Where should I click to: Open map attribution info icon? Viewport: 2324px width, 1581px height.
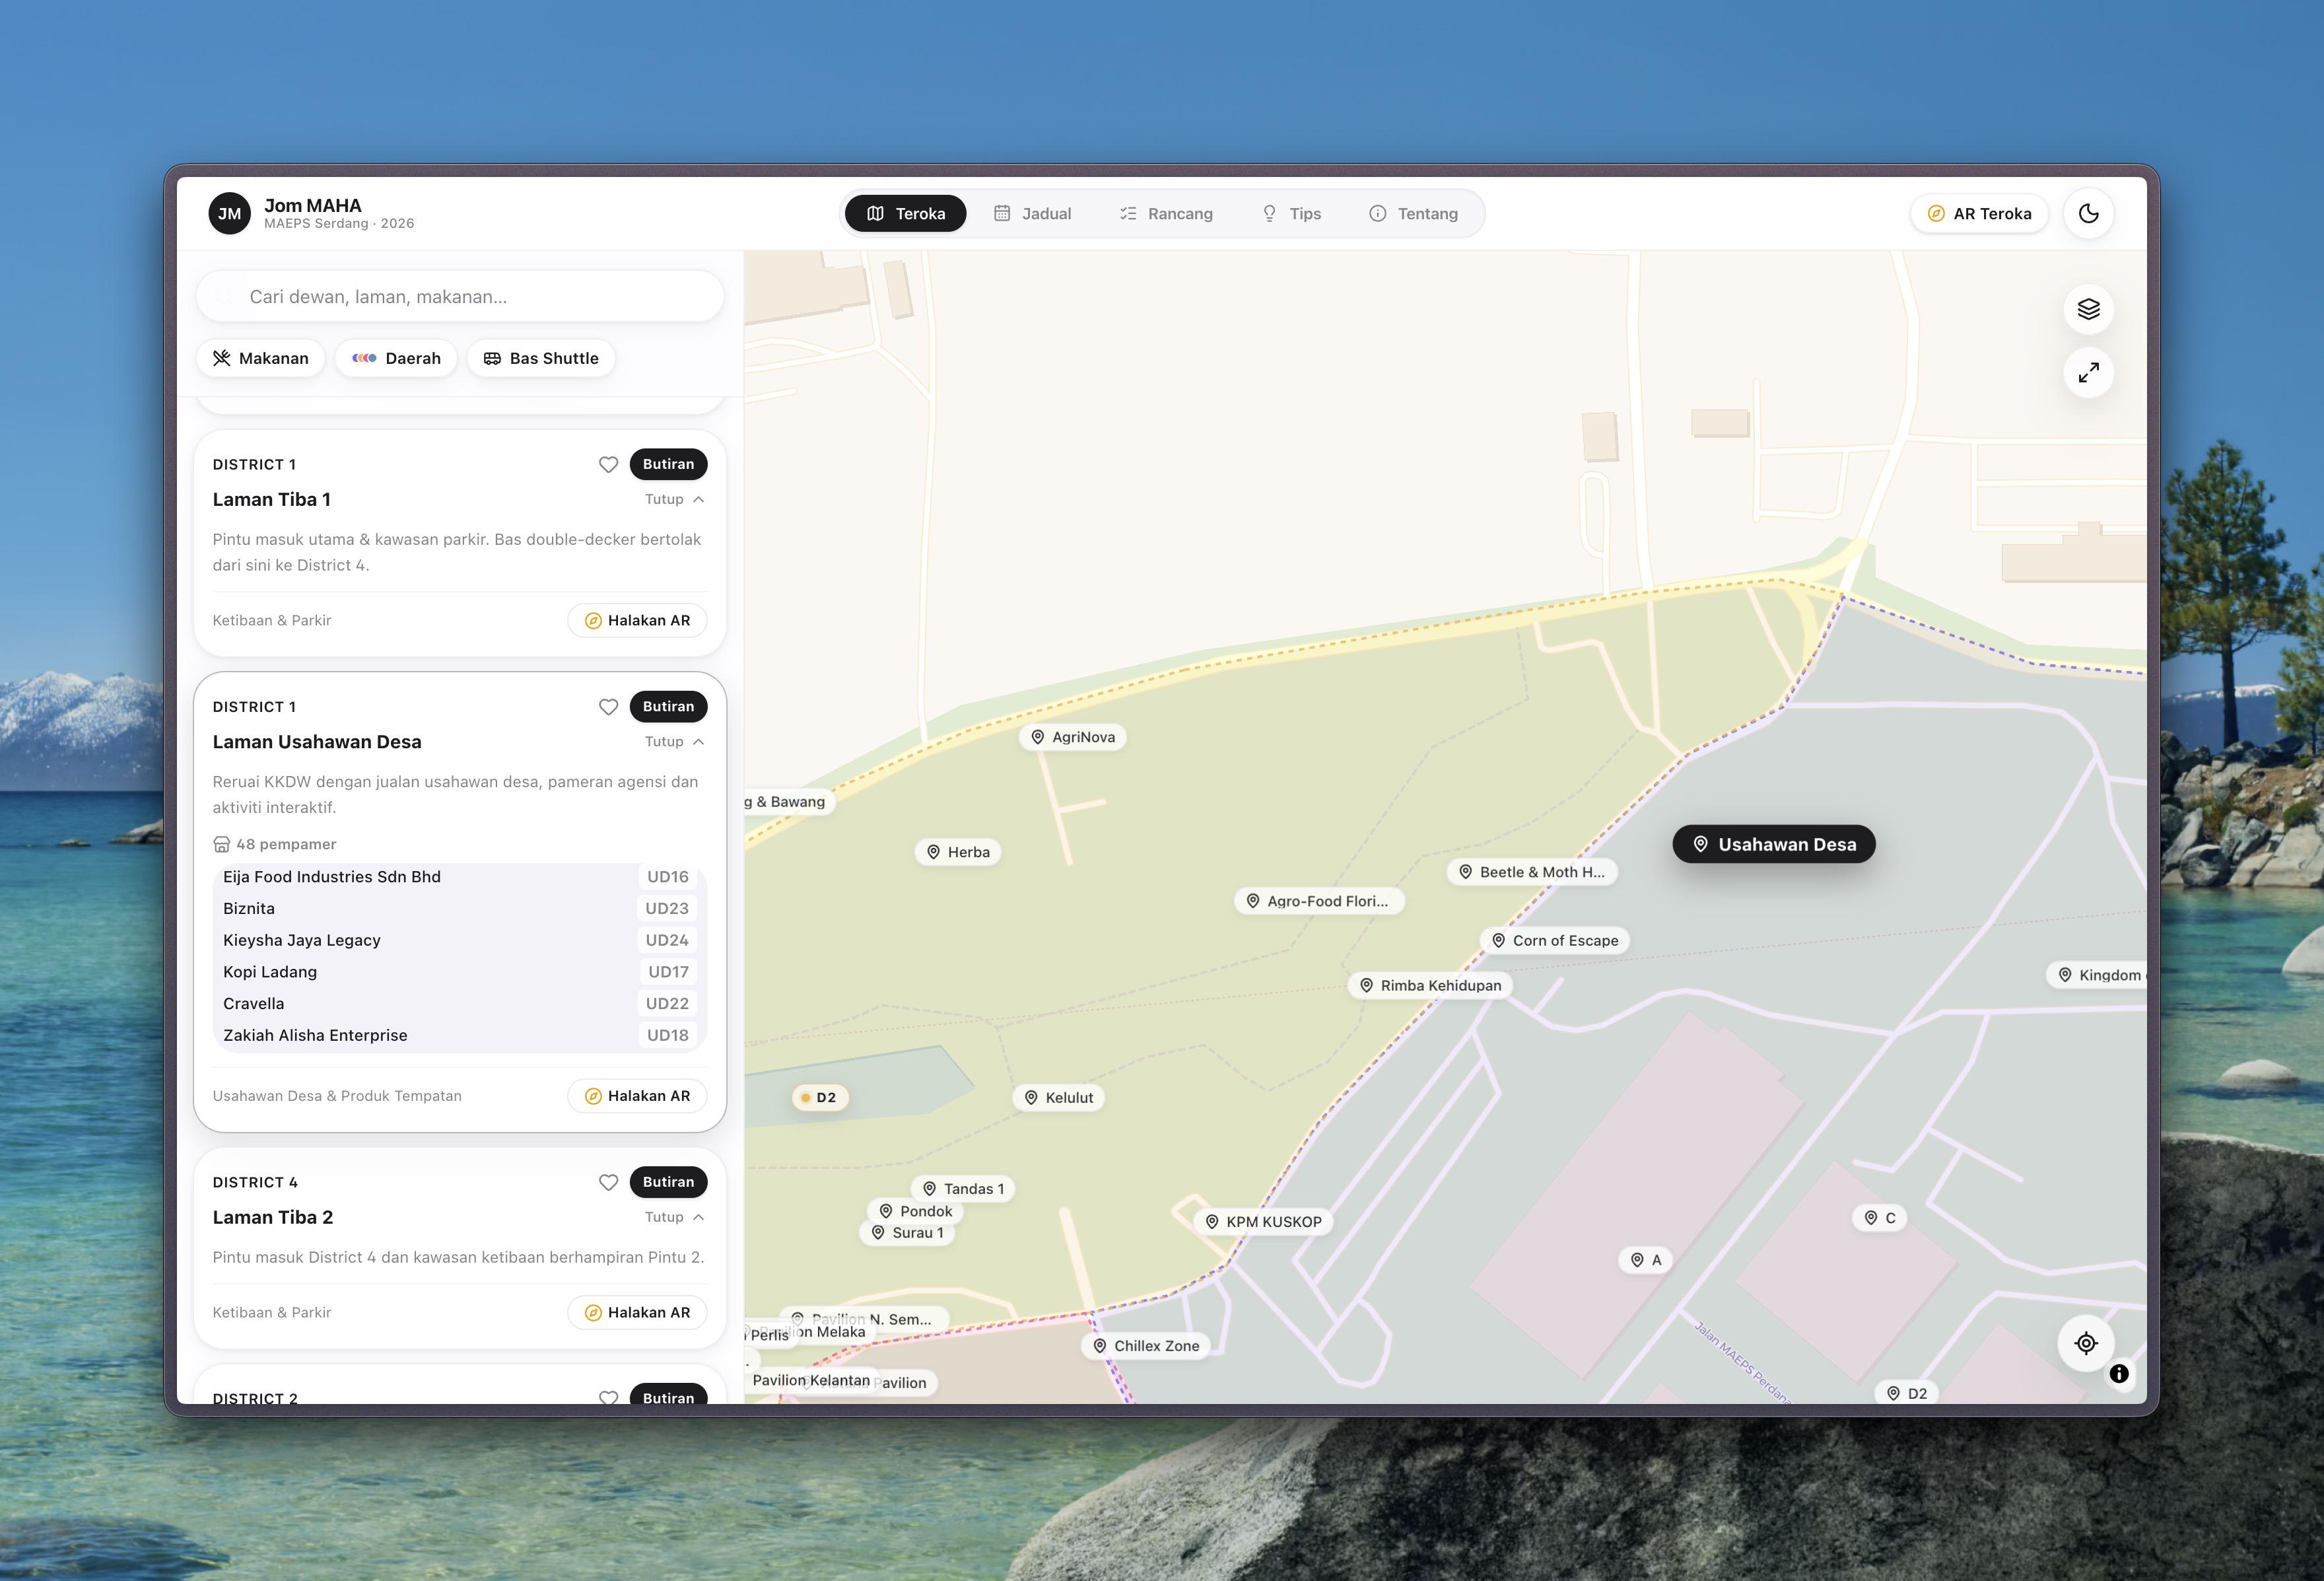tap(2119, 1374)
